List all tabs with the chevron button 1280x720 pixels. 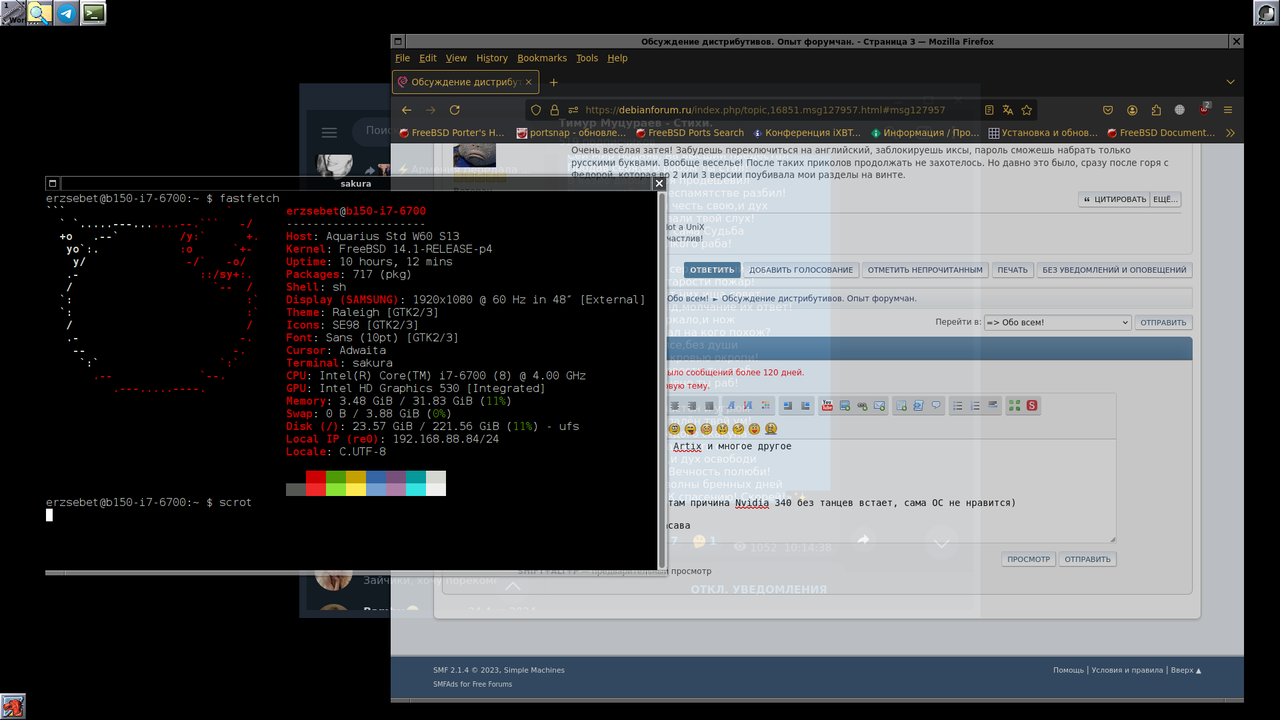(x=1230, y=82)
